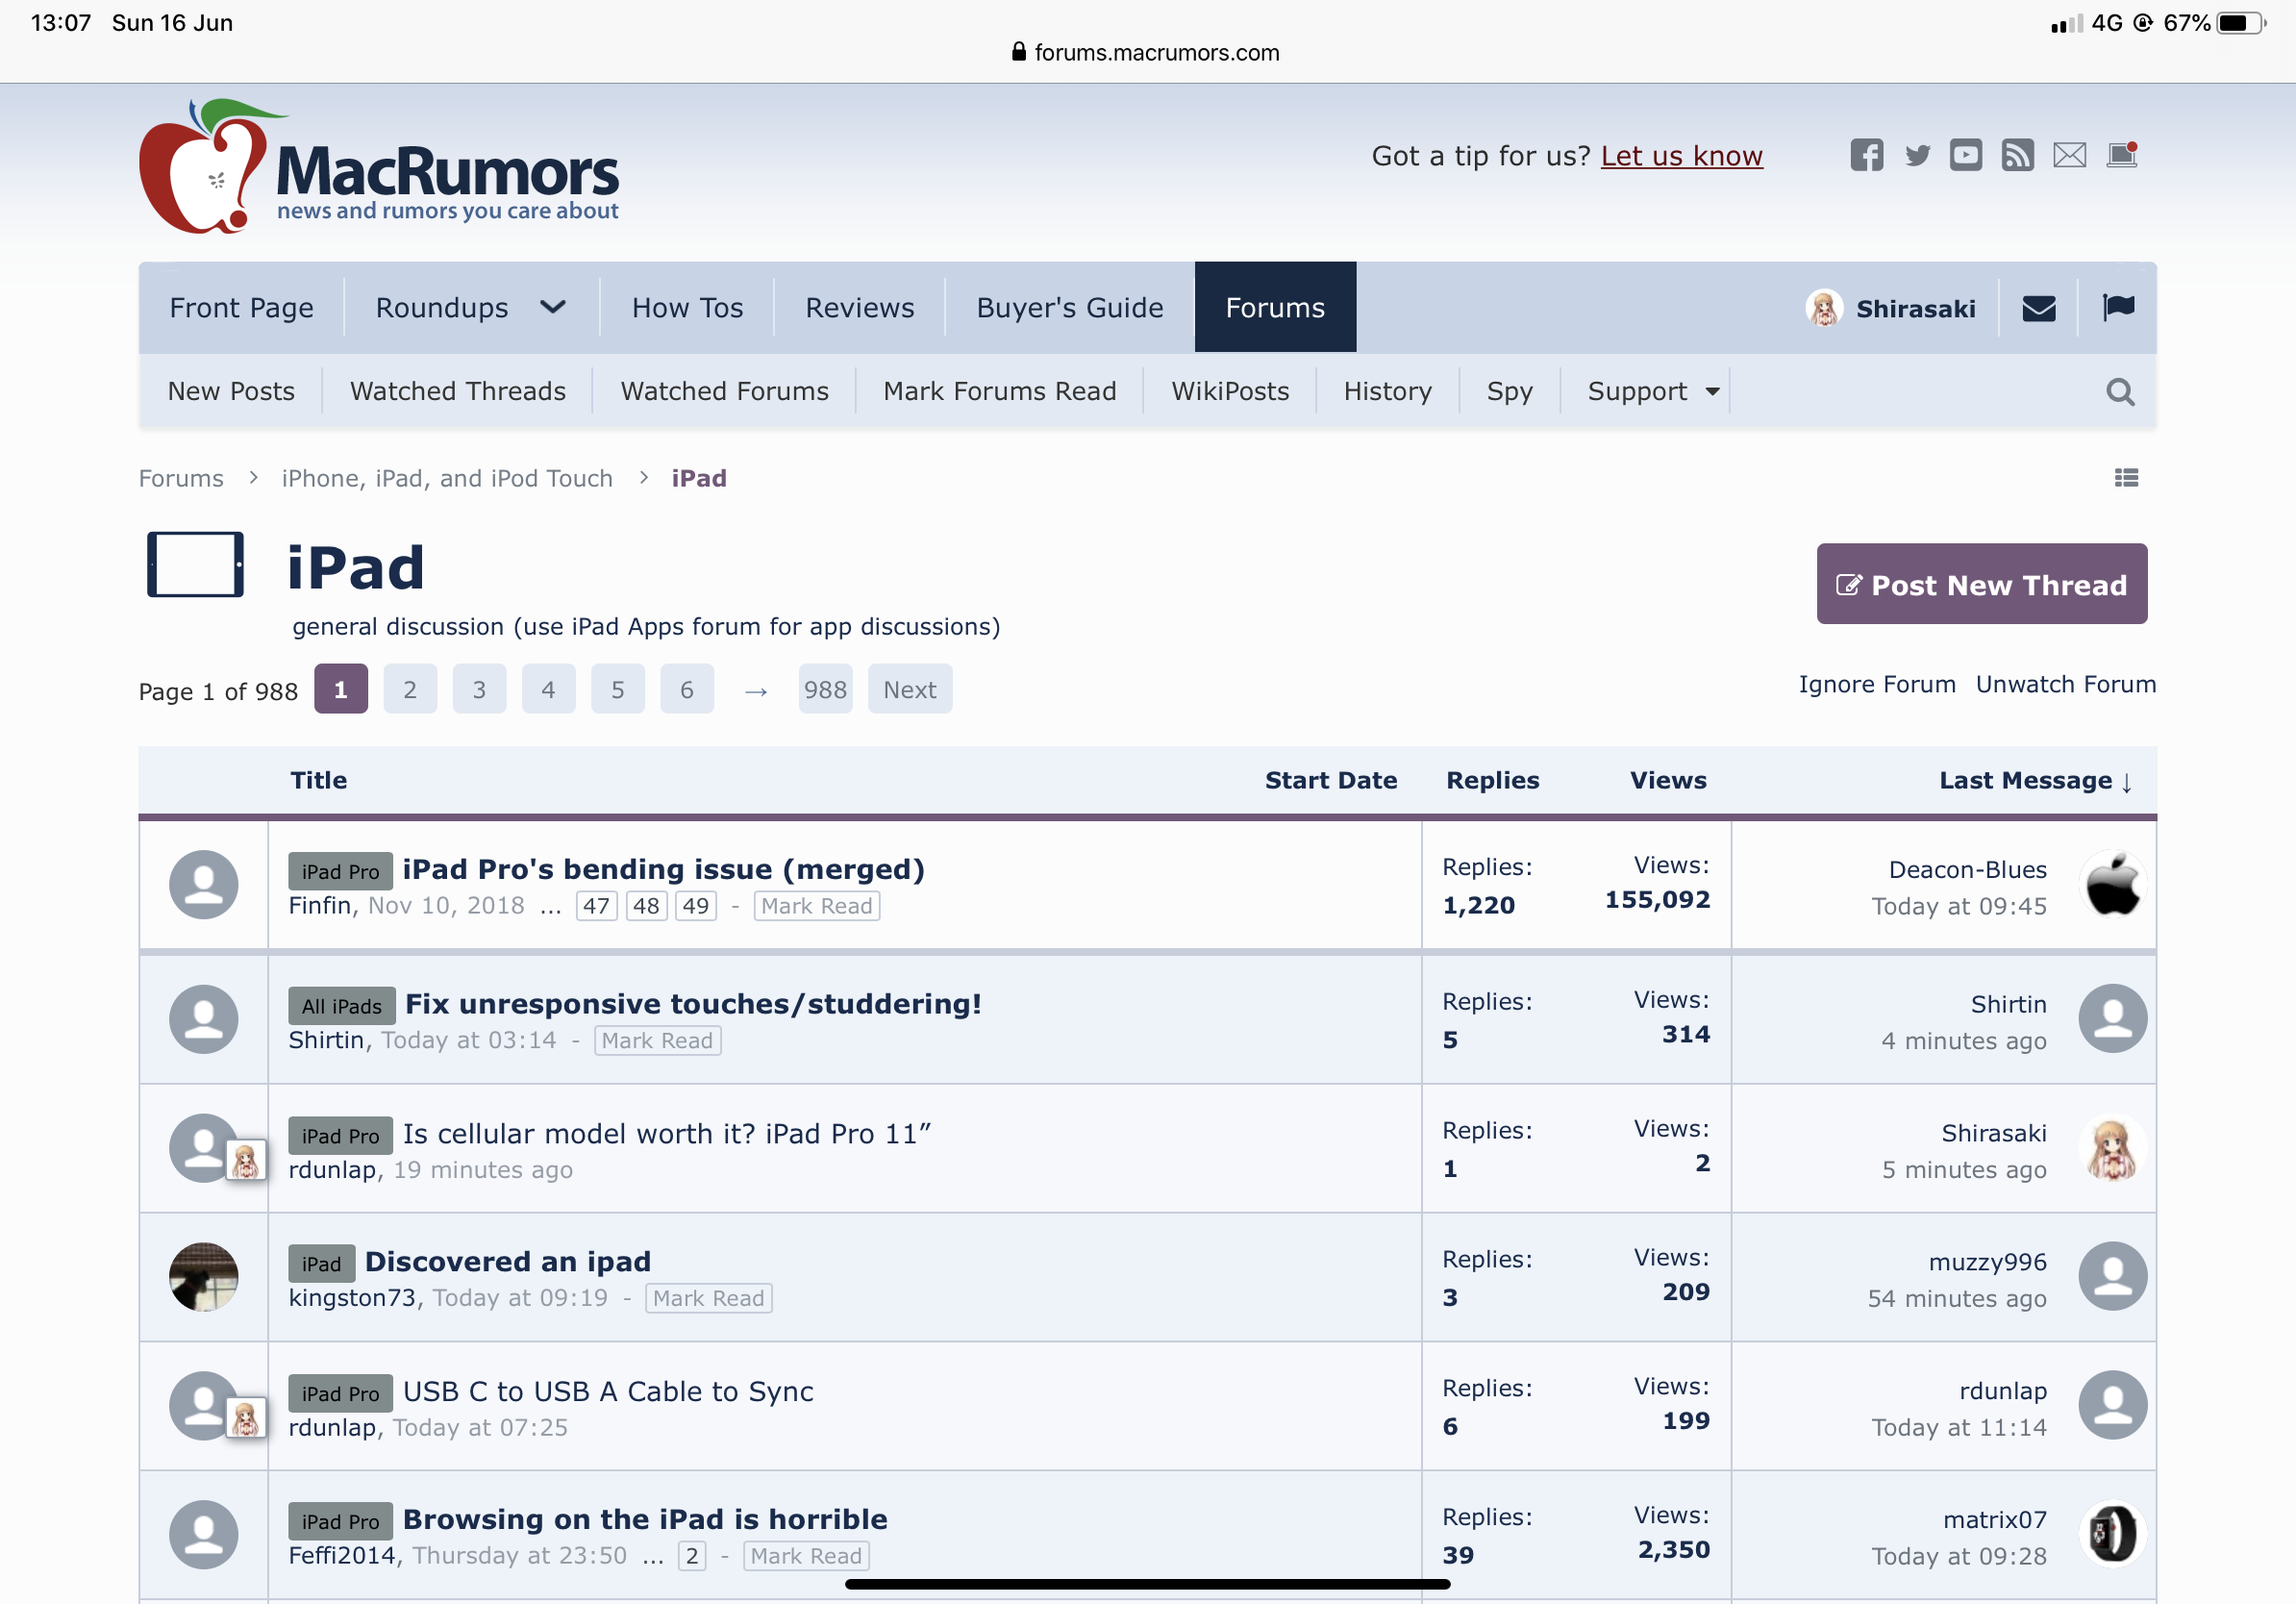
Task: Open Watched Threads submenu item
Action: (457, 391)
